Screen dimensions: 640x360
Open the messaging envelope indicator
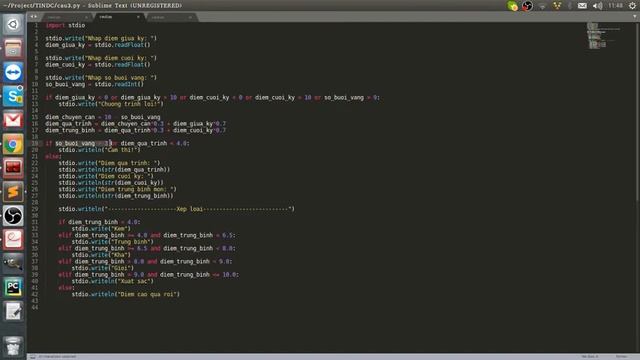582,6
